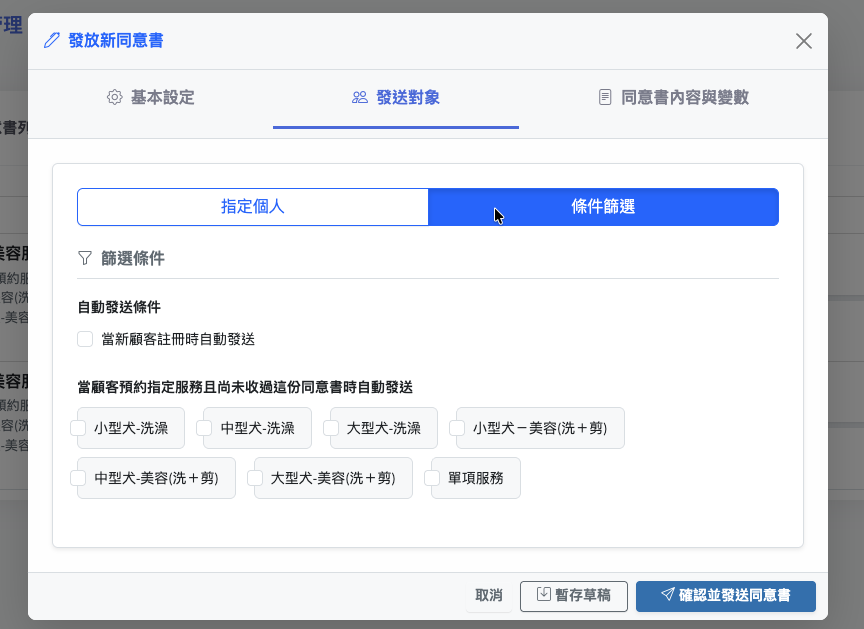Click the 自動發送條件 label
Viewport: 864px width, 629px height.
pyautogui.click(x=119, y=307)
